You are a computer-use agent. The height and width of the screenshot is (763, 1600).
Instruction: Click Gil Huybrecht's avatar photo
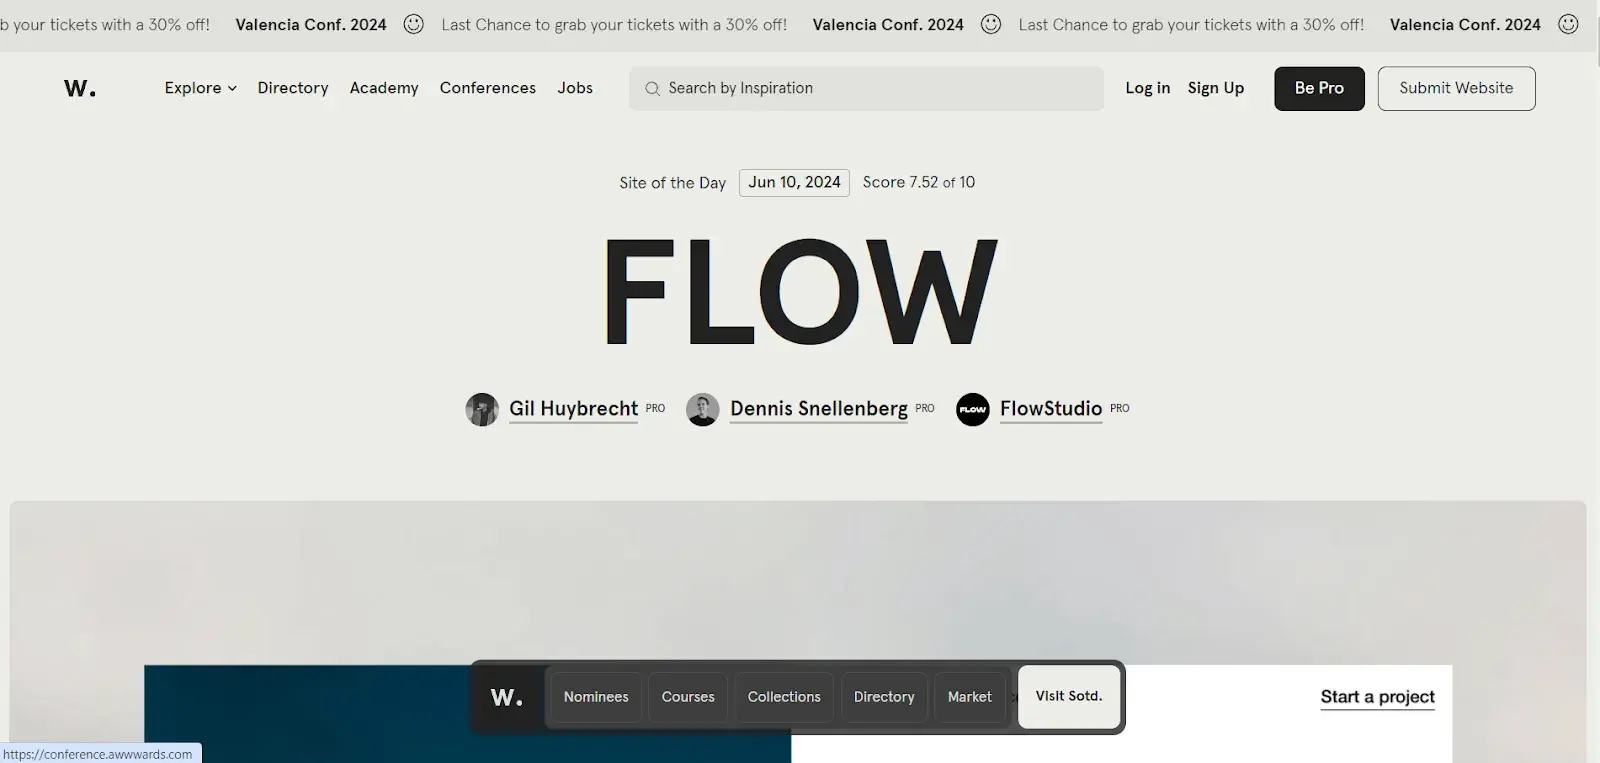482,409
